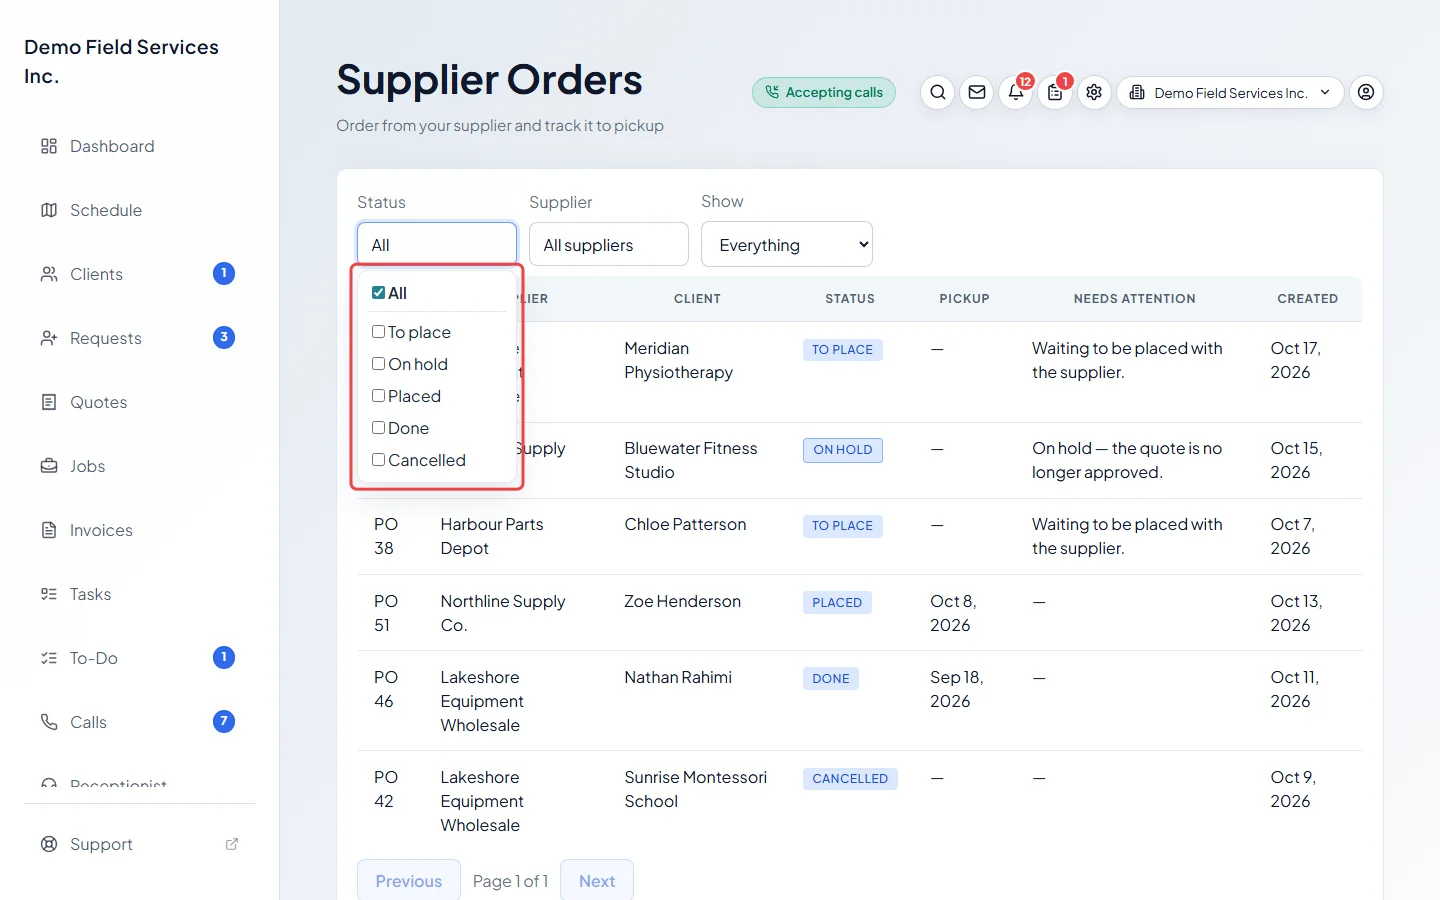1440x900 pixels.
Task: Click the Next page button
Action: (597, 880)
